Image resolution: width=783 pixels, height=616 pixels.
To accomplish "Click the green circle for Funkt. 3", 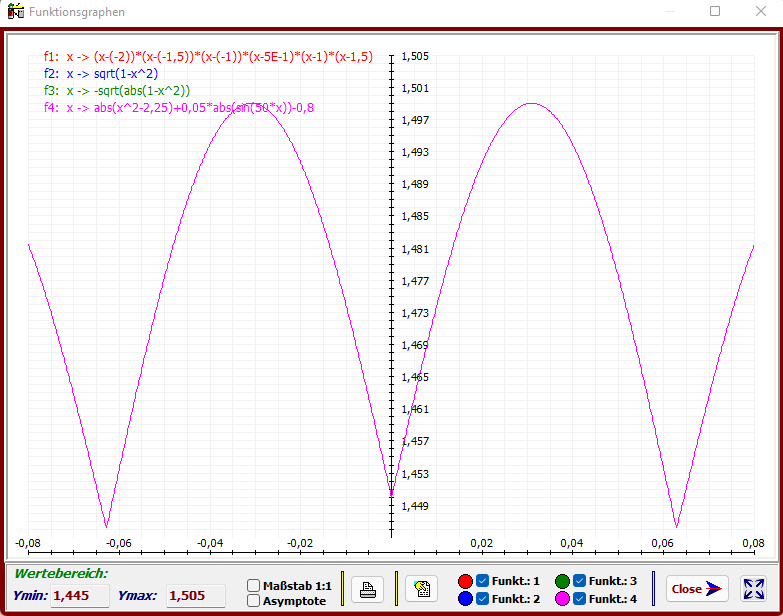I will tap(562, 581).
